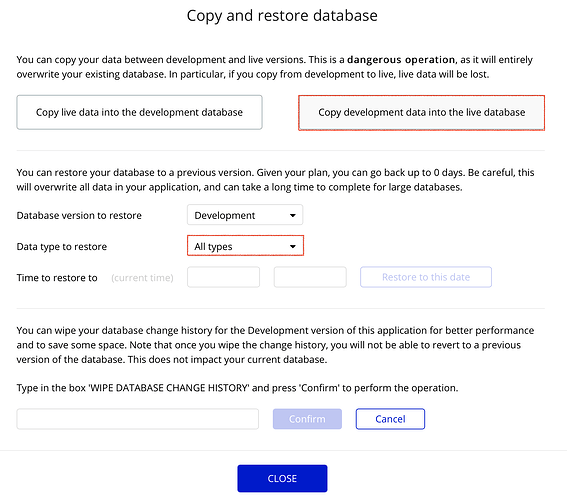Click the bold dangerous operation warning text
Viewport: 567px width, 500px height.
tap(401, 60)
